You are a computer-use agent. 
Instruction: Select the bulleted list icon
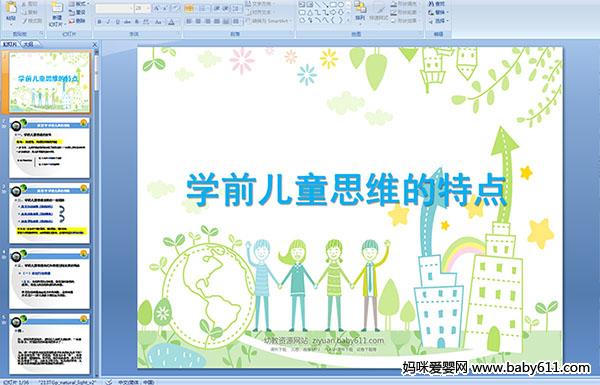click(x=189, y=8)
